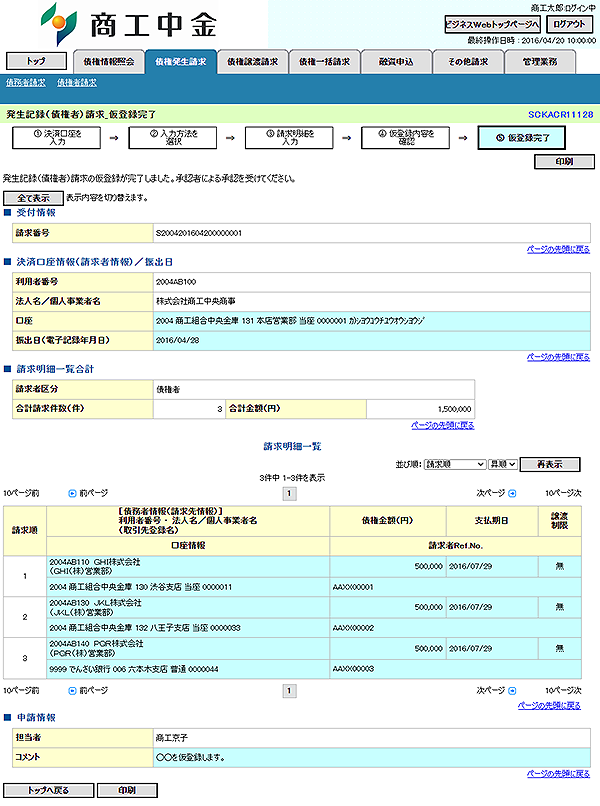This screenshot has height=806, width=600.
Task: Go to 債権譲渡請求 tab
Action: tap(252, 62)
